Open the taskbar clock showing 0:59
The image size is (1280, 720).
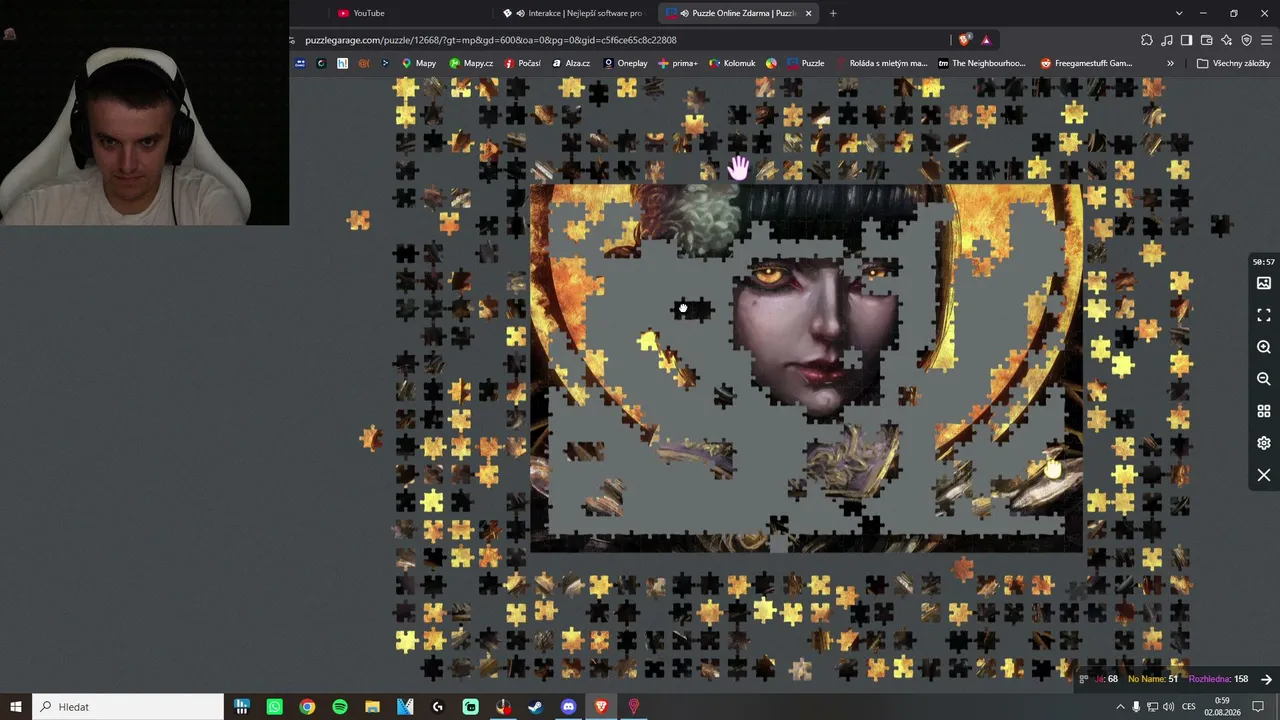click(1222, 707)
